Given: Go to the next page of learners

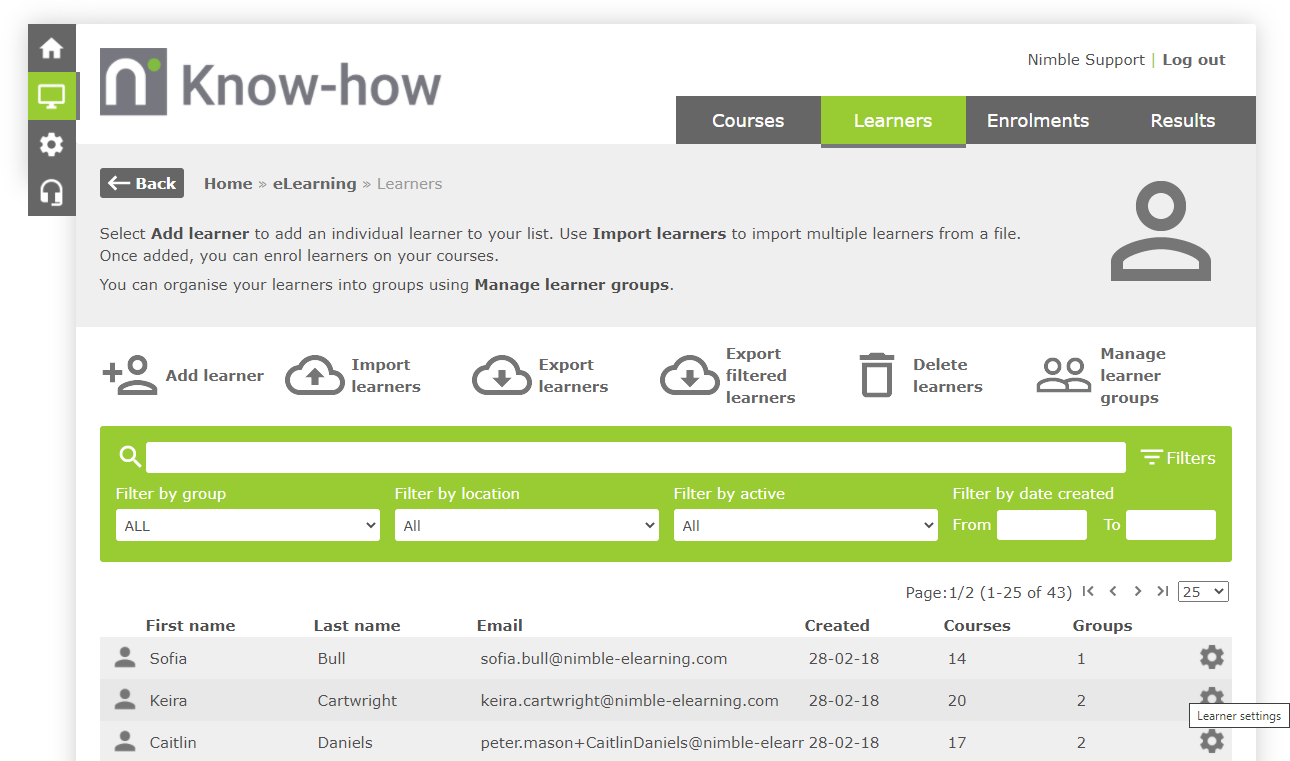Looking at the screenshot, I should (1138, 591).
